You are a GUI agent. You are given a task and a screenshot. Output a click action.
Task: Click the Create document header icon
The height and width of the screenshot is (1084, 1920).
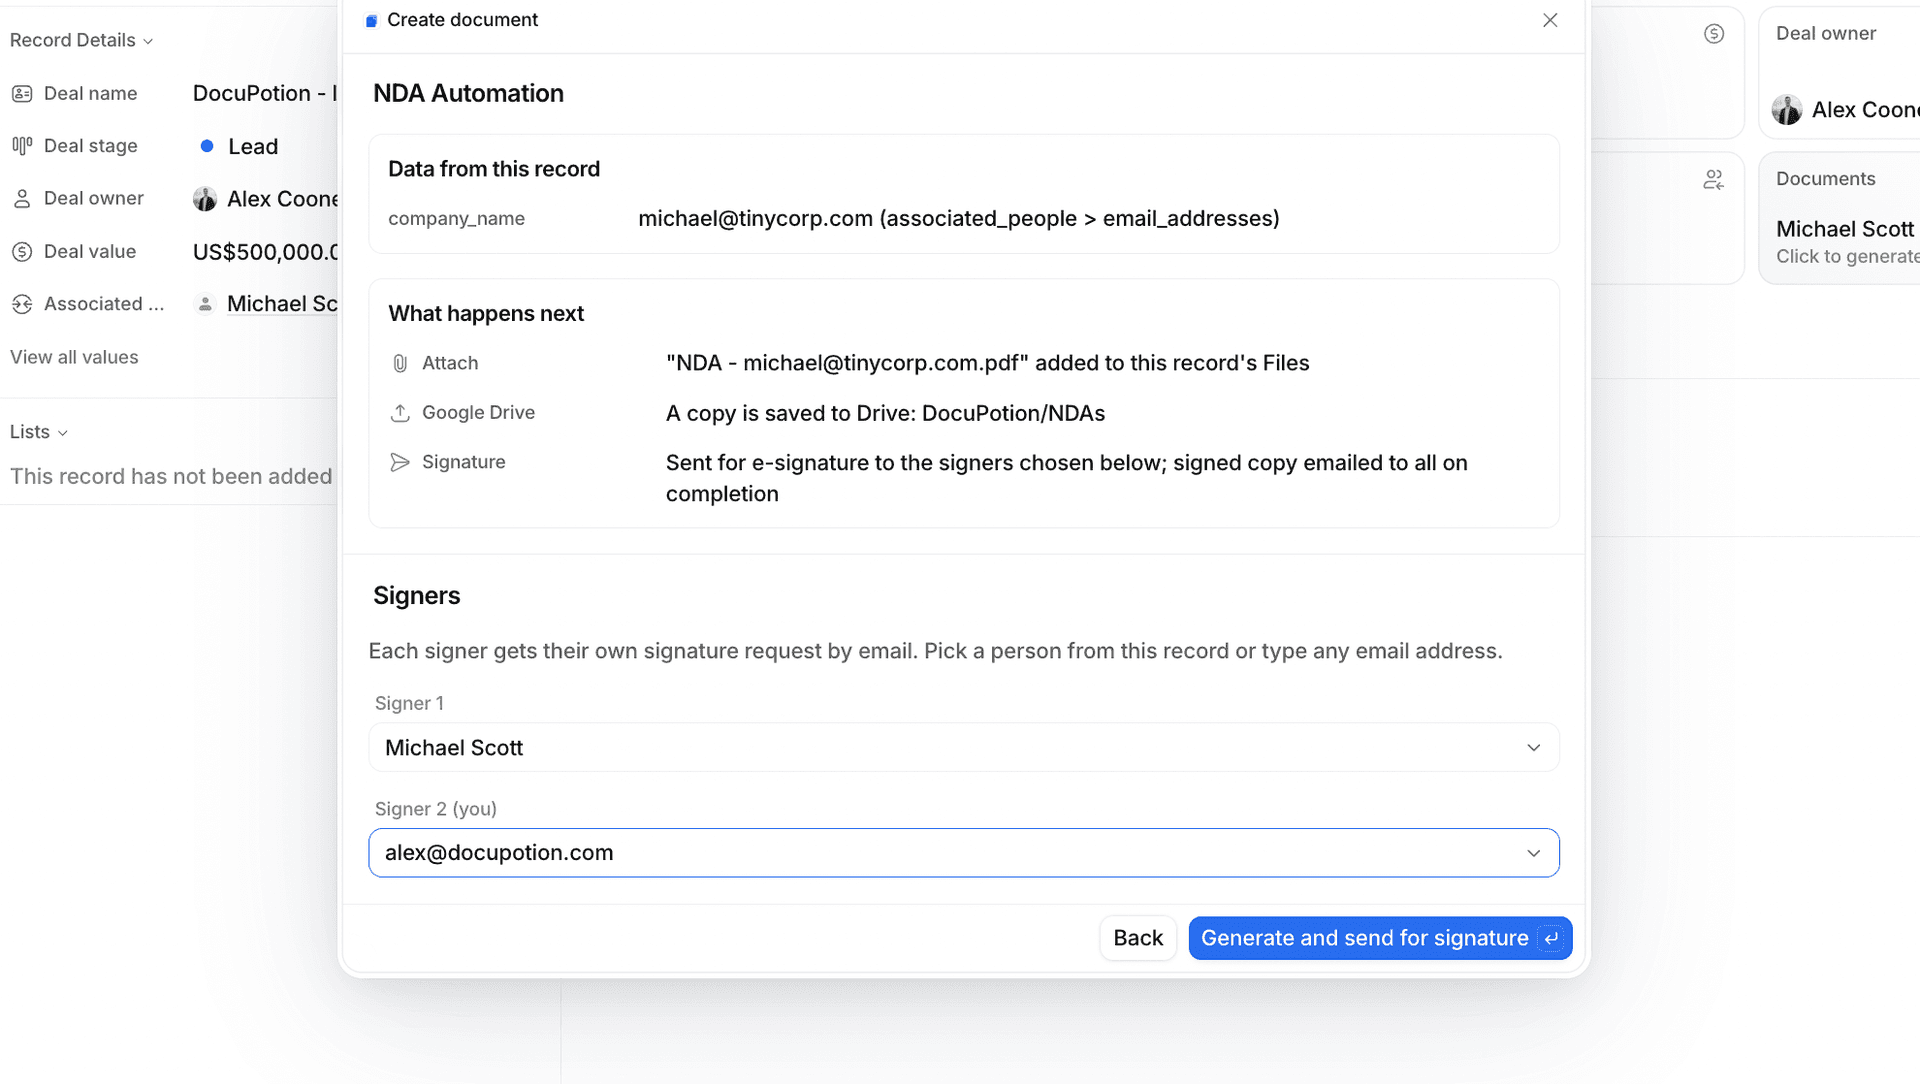[371, 21]
